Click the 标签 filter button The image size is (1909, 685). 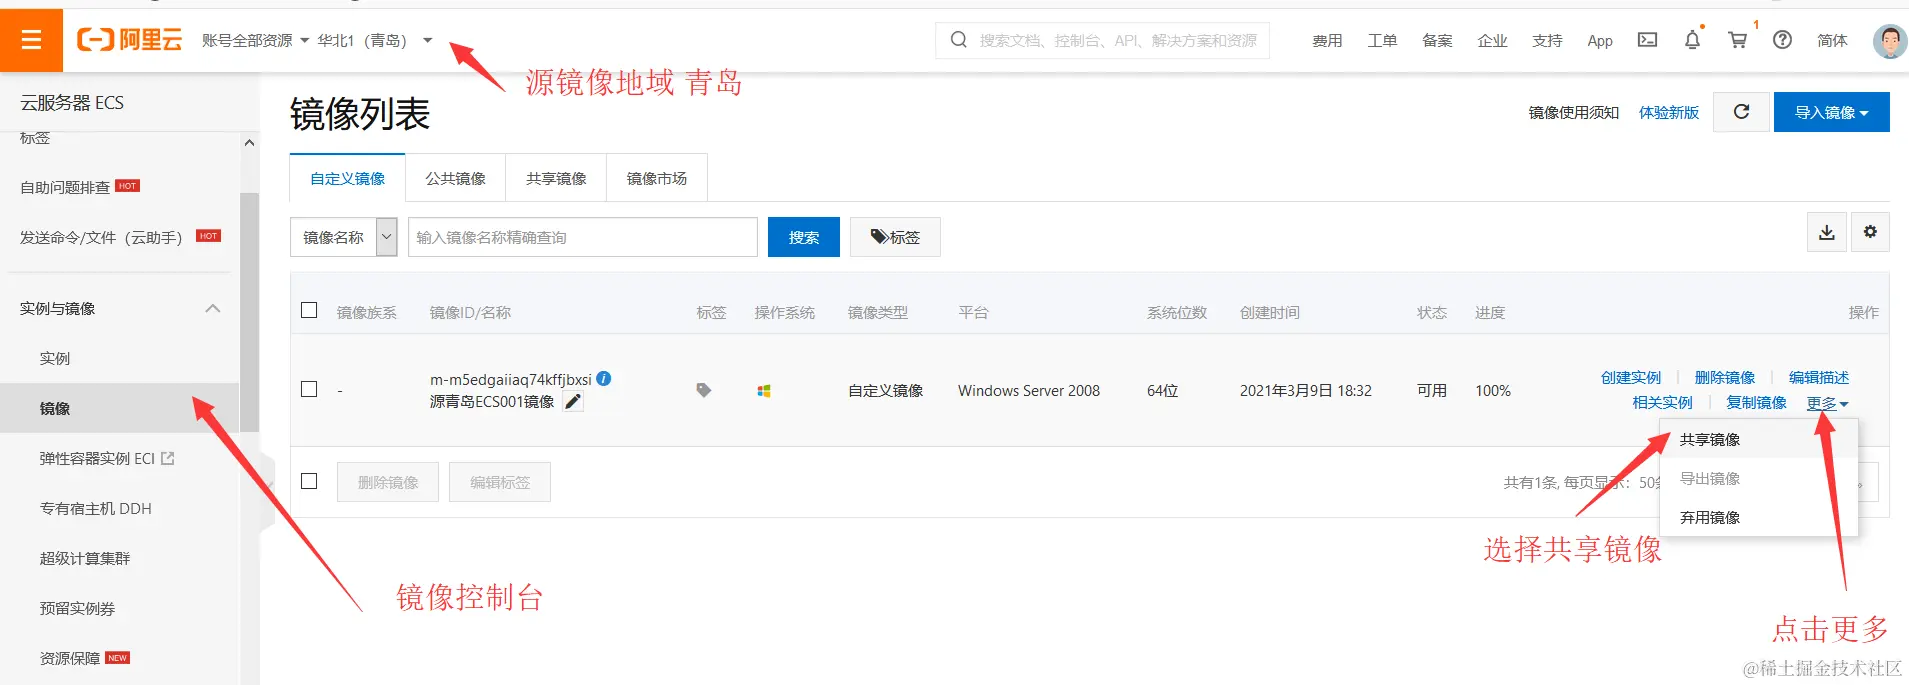pyautogui.click(x=895, y=237)
